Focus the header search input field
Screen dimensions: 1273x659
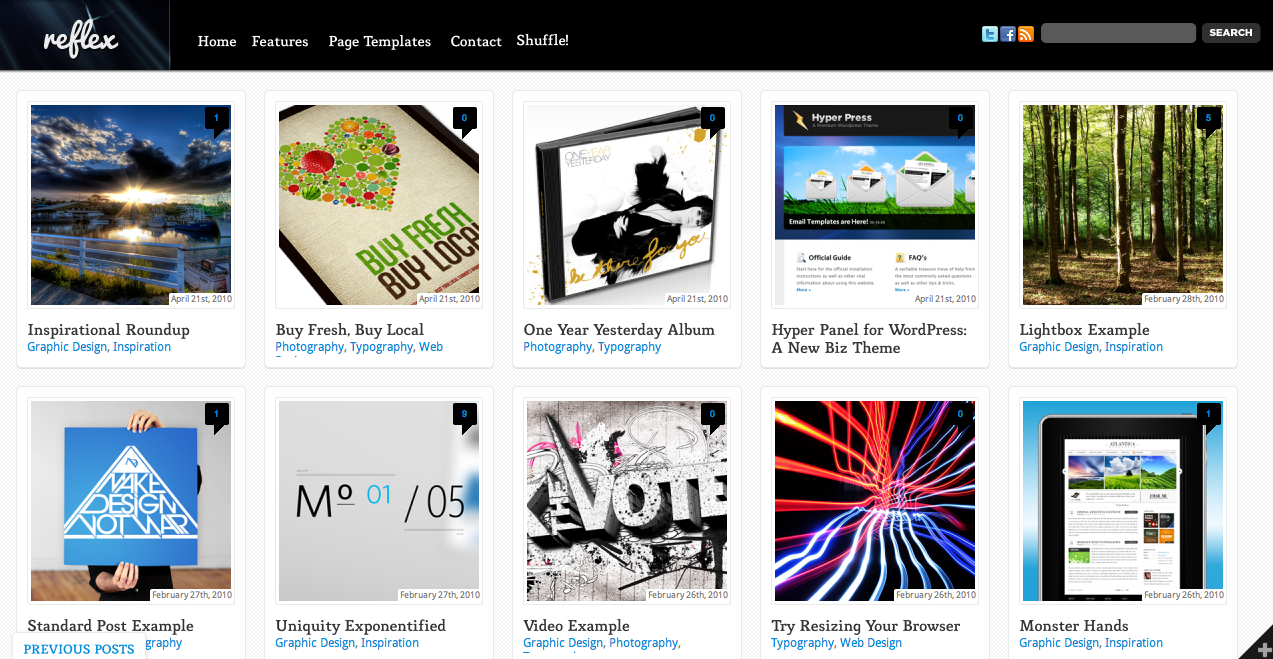(1118, 33)
